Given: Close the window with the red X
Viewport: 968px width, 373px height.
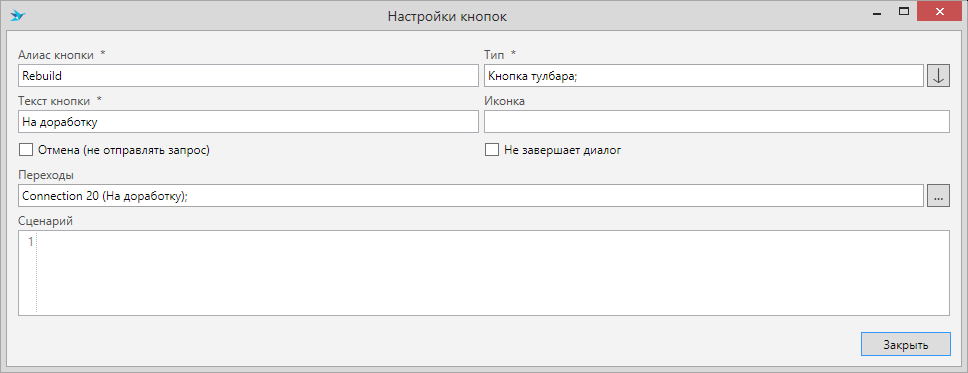Looking at the screenshot, I should (x=940, y=11).
